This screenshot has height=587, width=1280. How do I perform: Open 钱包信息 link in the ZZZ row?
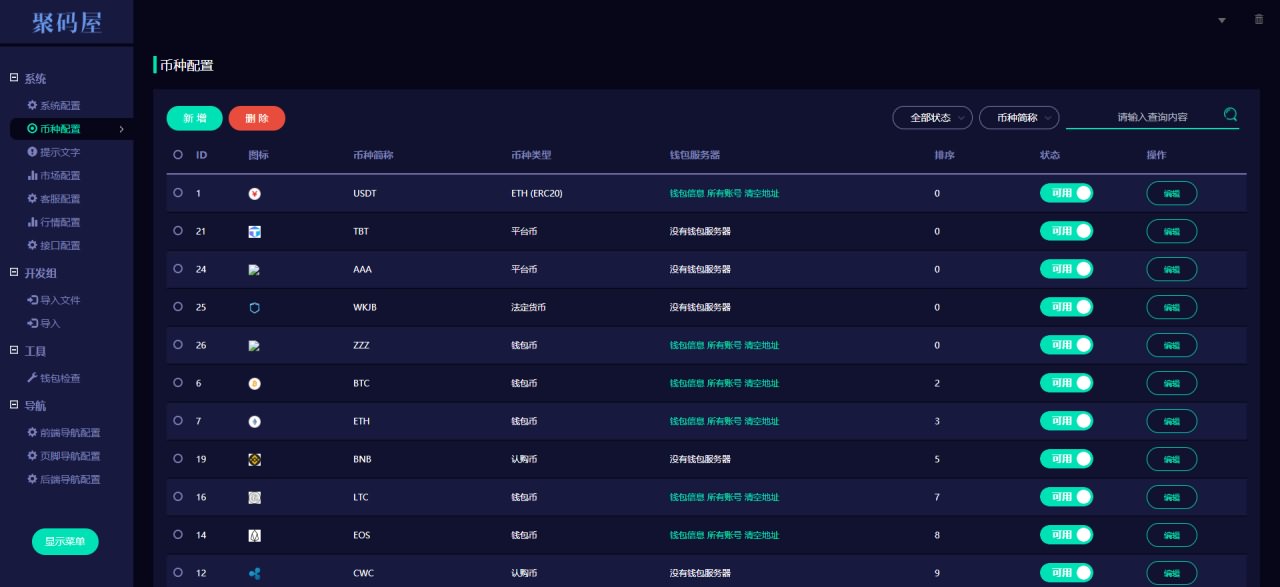click(686, 345)
